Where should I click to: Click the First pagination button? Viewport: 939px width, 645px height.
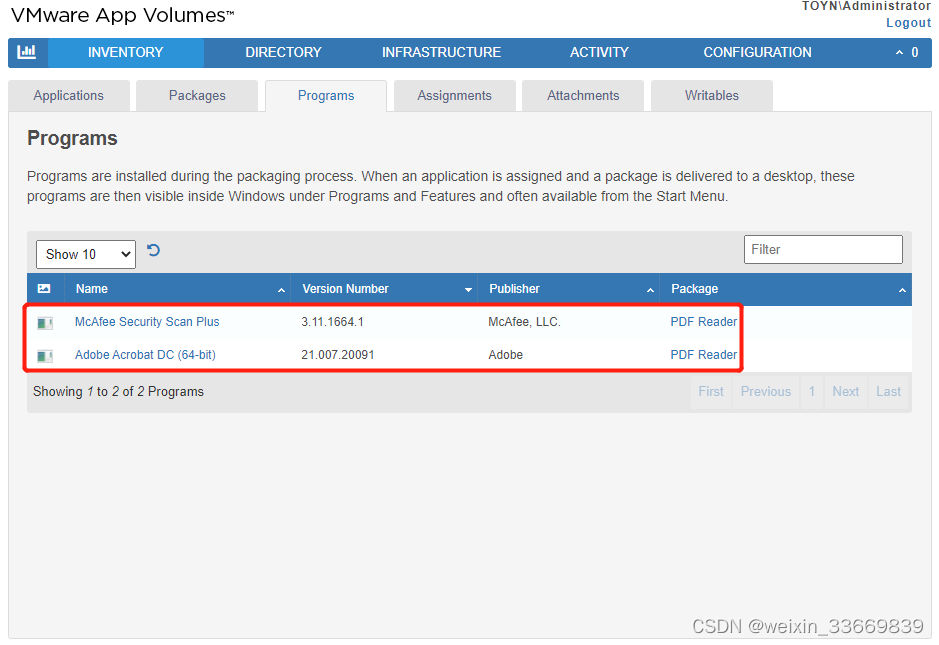(711, 392)
